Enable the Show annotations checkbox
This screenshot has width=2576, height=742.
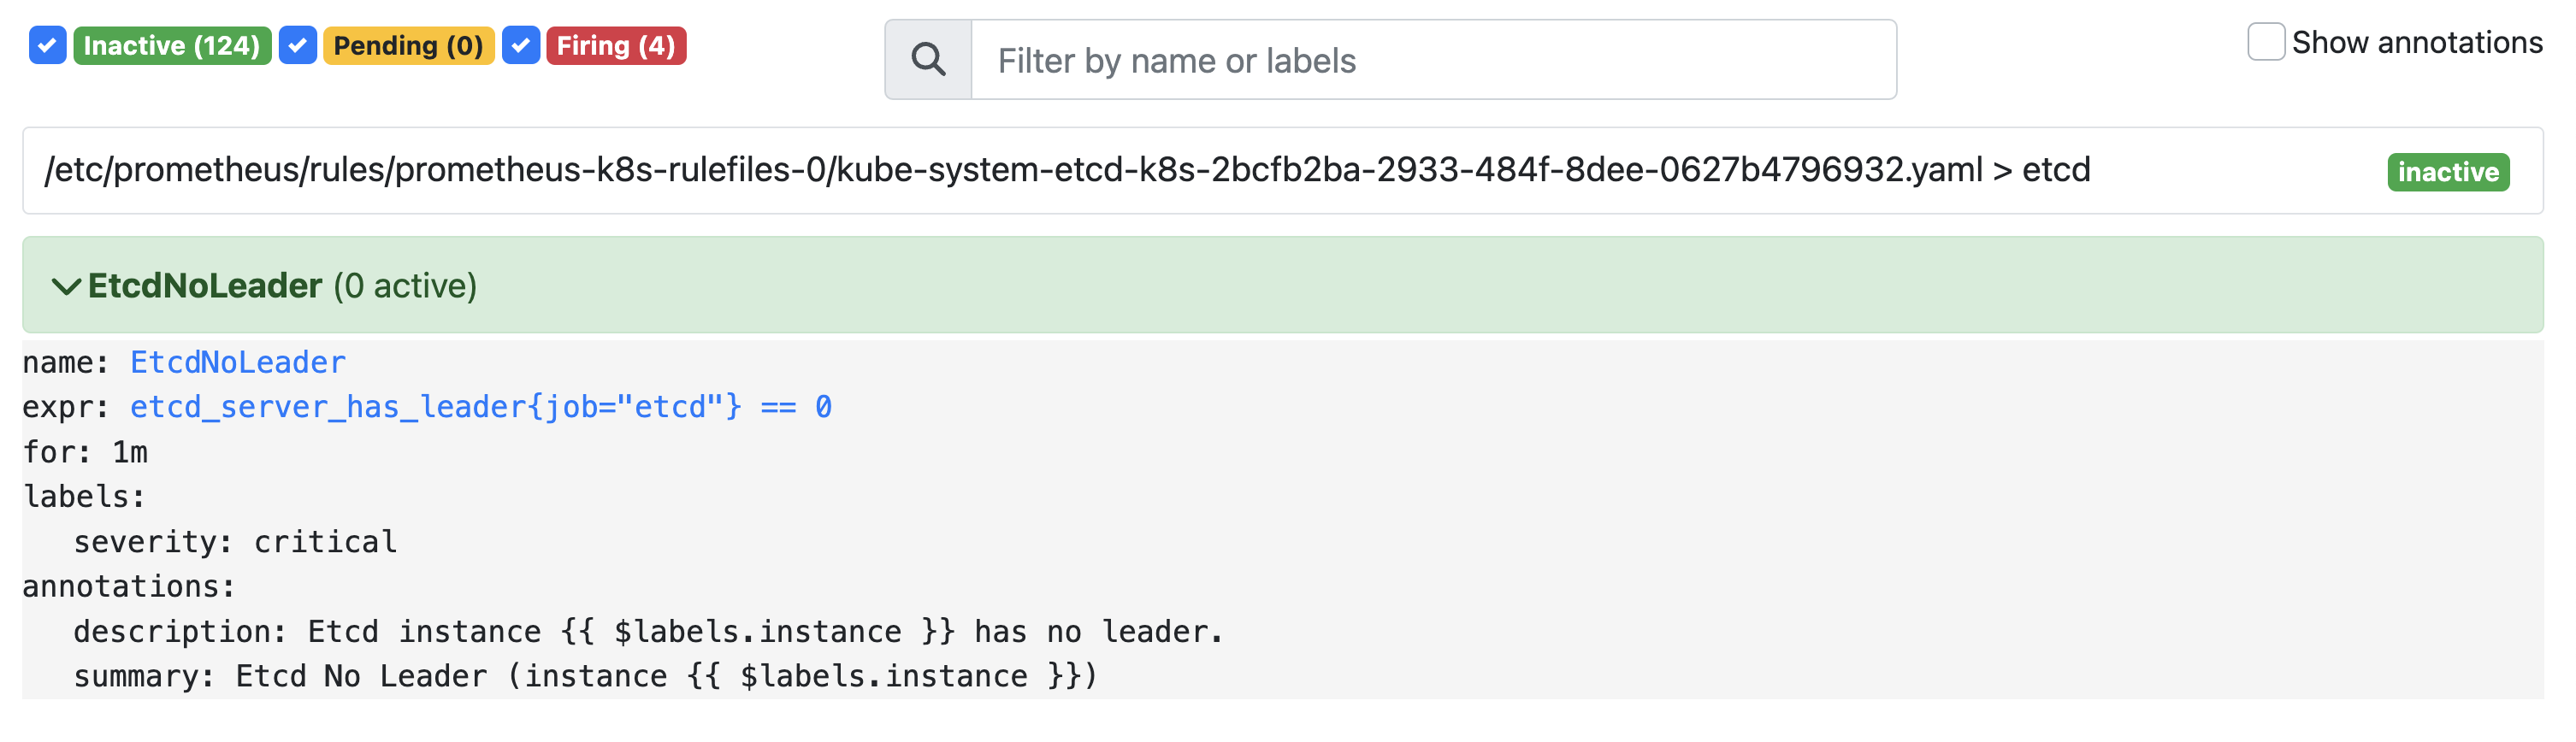[2265, 42]
